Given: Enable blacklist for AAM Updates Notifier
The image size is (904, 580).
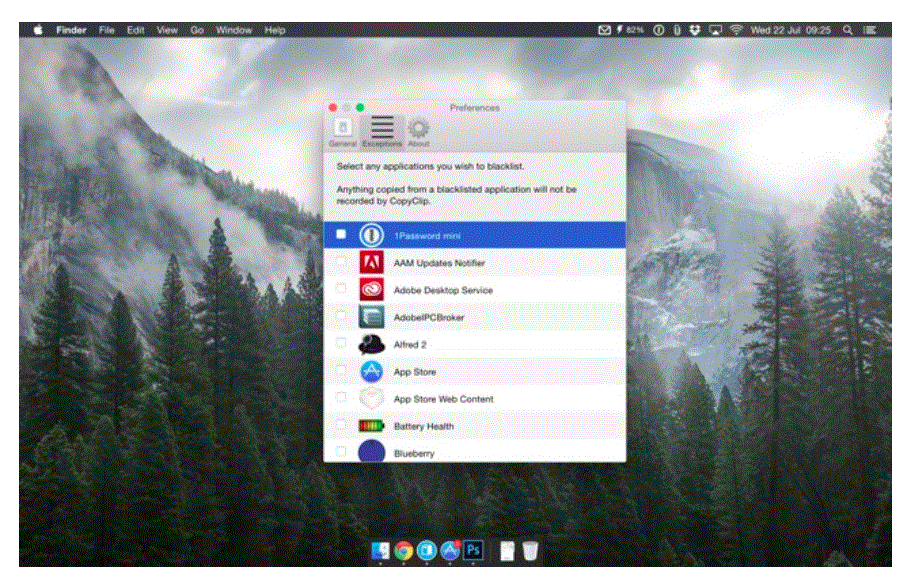Looking at the screenshot, I should (x=341, y=261).
